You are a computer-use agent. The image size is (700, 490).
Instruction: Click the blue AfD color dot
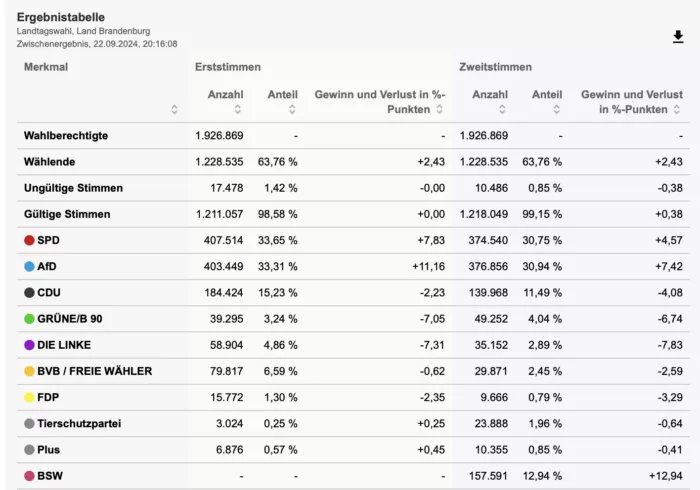[29, 266]
